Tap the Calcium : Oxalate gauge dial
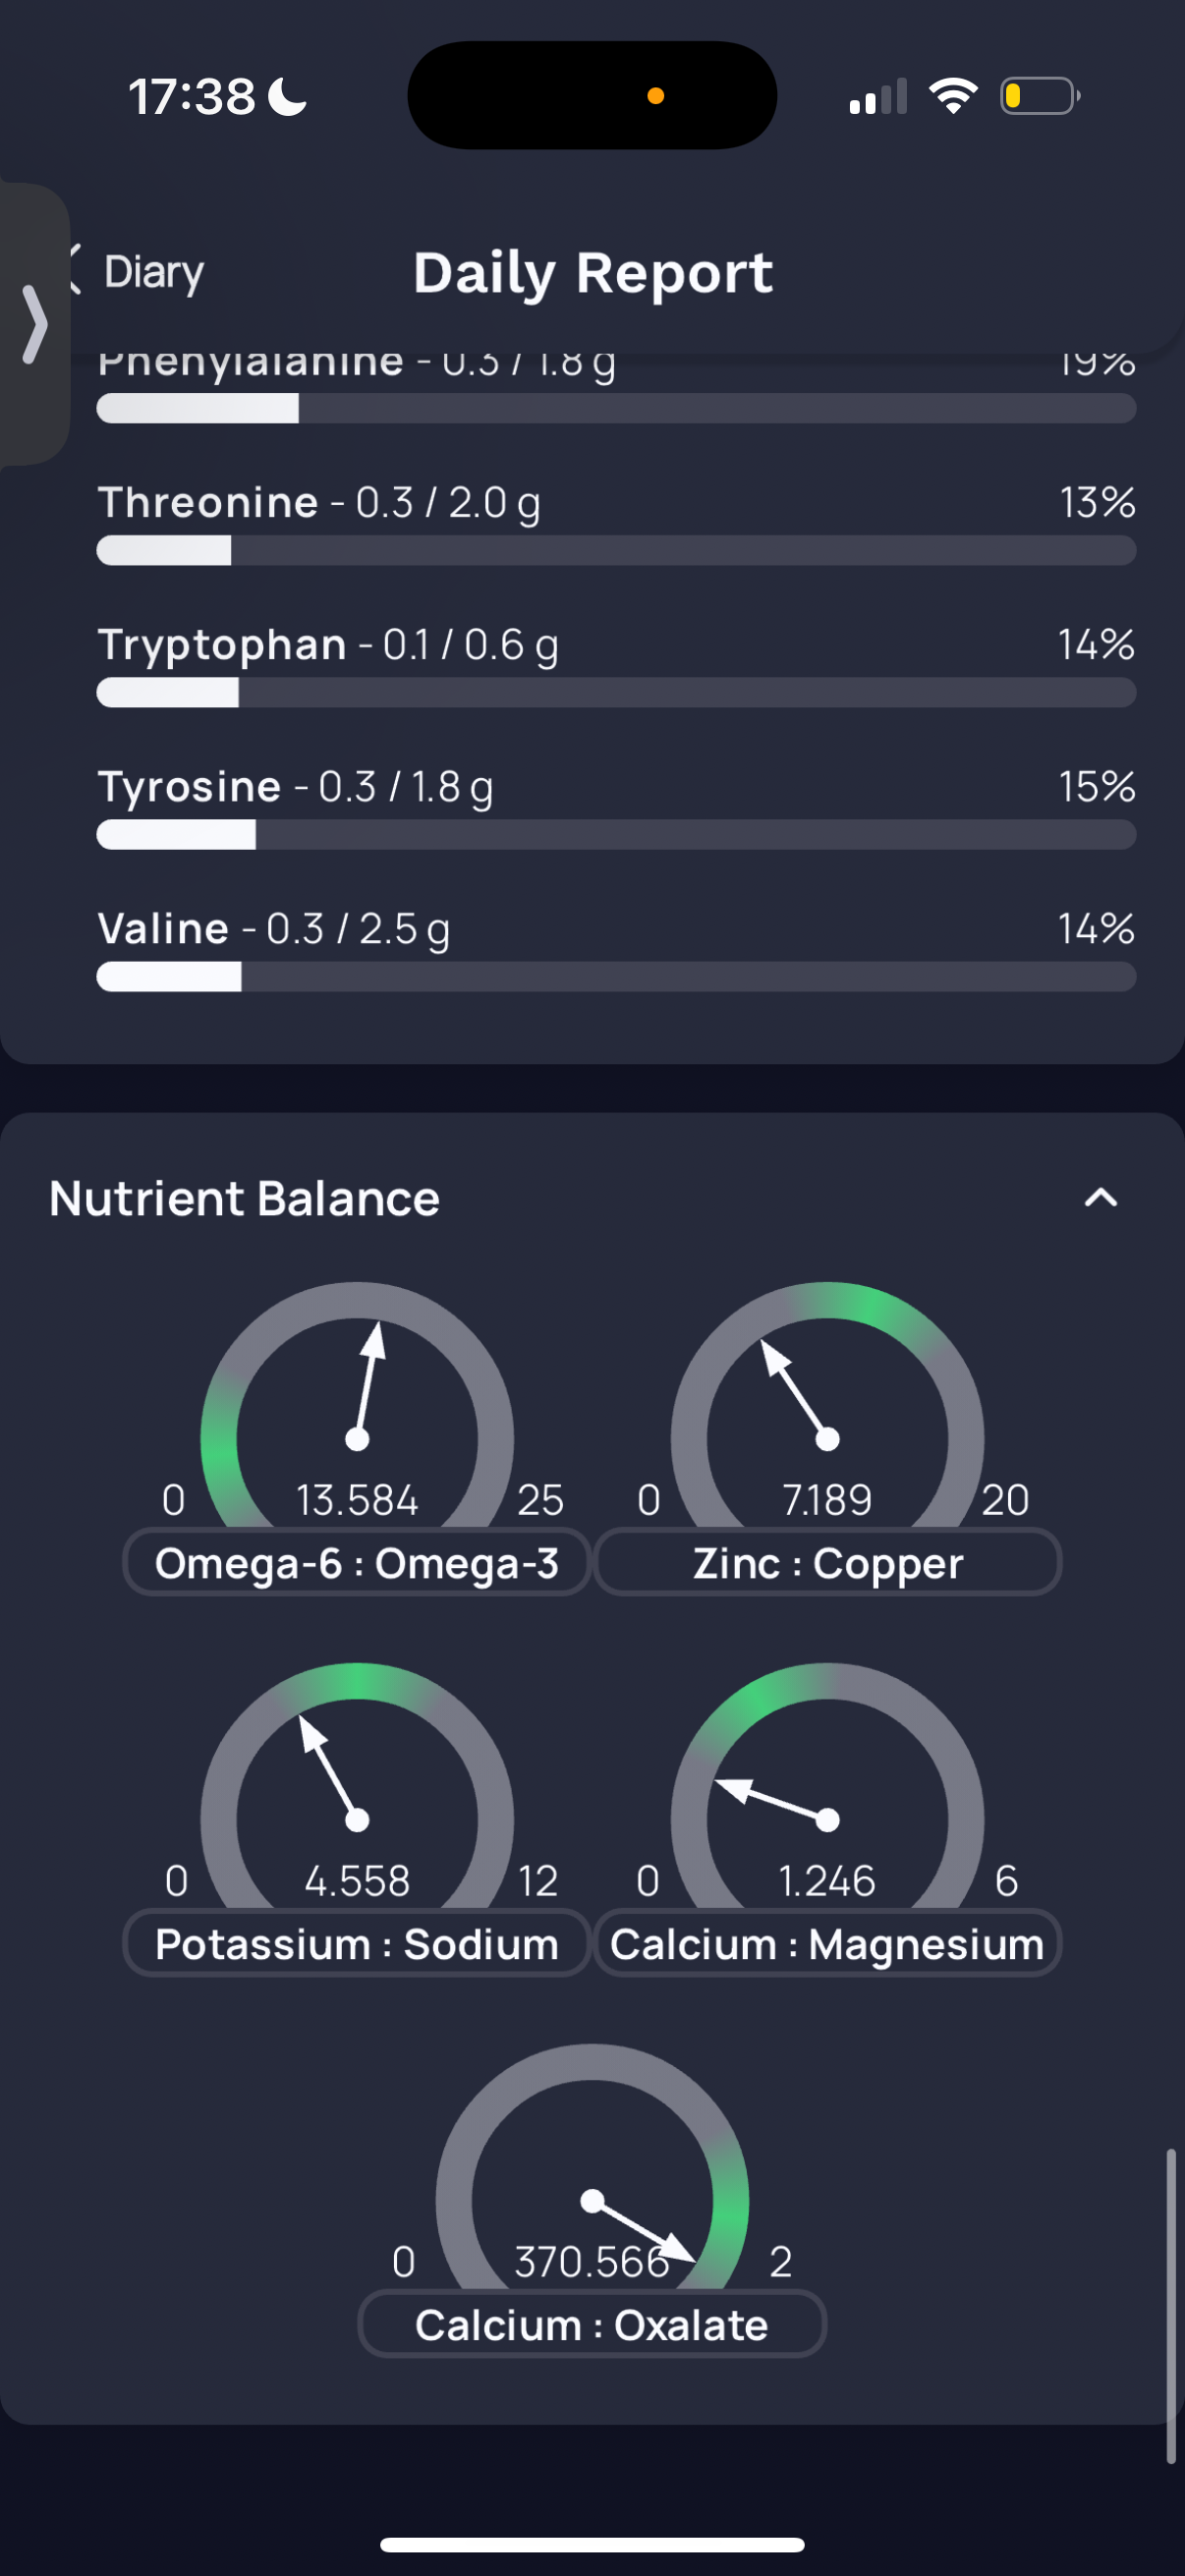This screenshot has width=1185, height=2576. 592,2167
